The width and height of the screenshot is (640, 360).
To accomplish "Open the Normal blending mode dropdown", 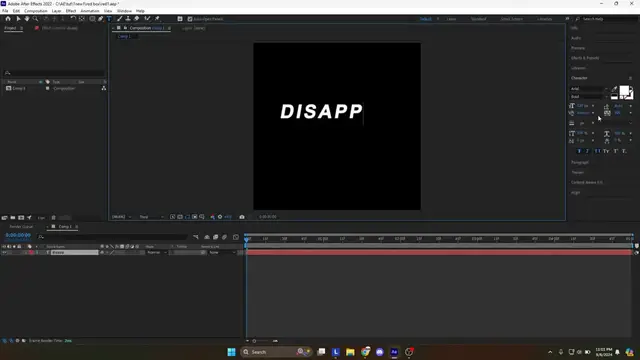I will tap(157, 253).
